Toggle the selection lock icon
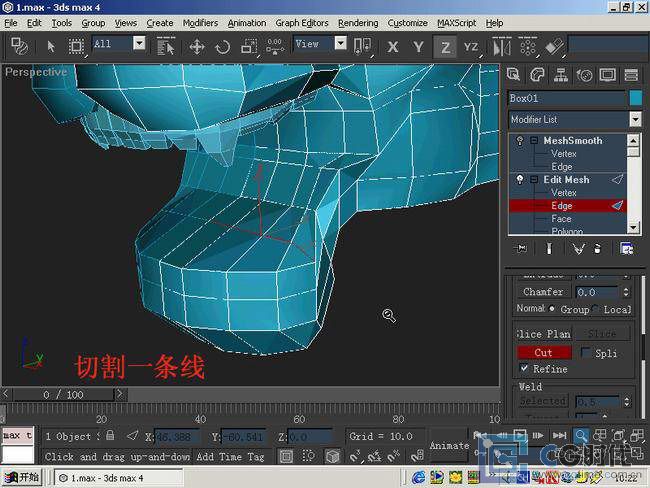Image resolution: width=650 pixels, height=488 pixels. [110, 435]
